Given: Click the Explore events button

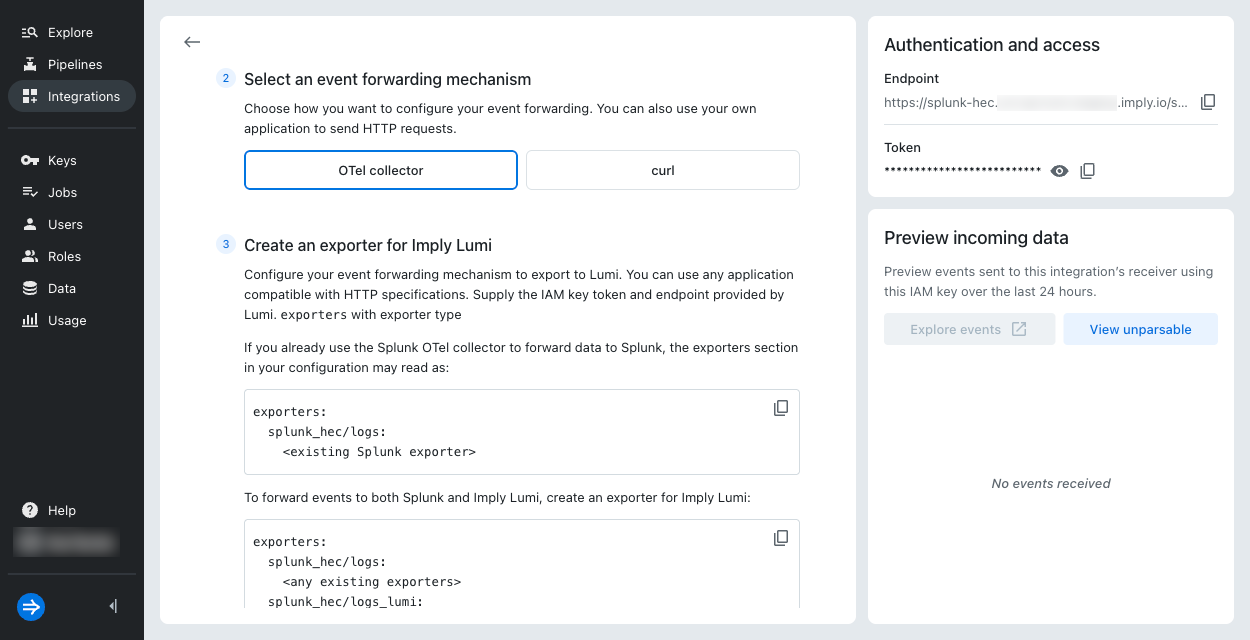Looking at the screenshot, I should [969, 329].
